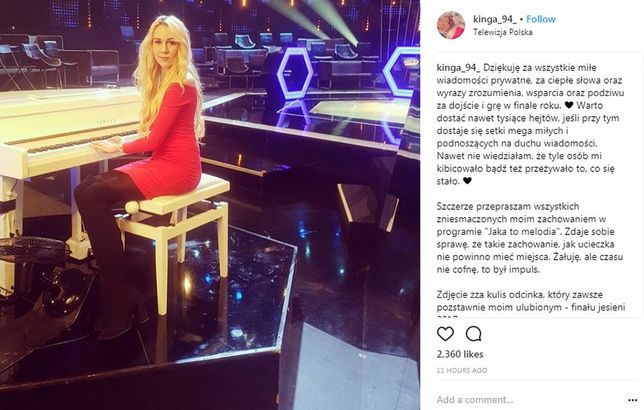Open the kinga_94_ profile avatar picture
Image resolution: width=644 pixels, height=410 pixels.
tap(451, 25)
